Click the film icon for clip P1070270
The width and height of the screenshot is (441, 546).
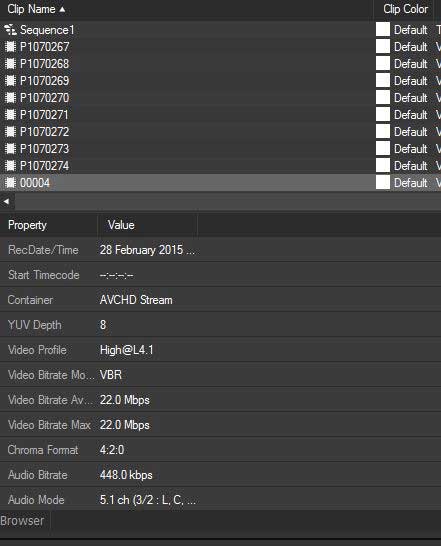coord(10,98)
